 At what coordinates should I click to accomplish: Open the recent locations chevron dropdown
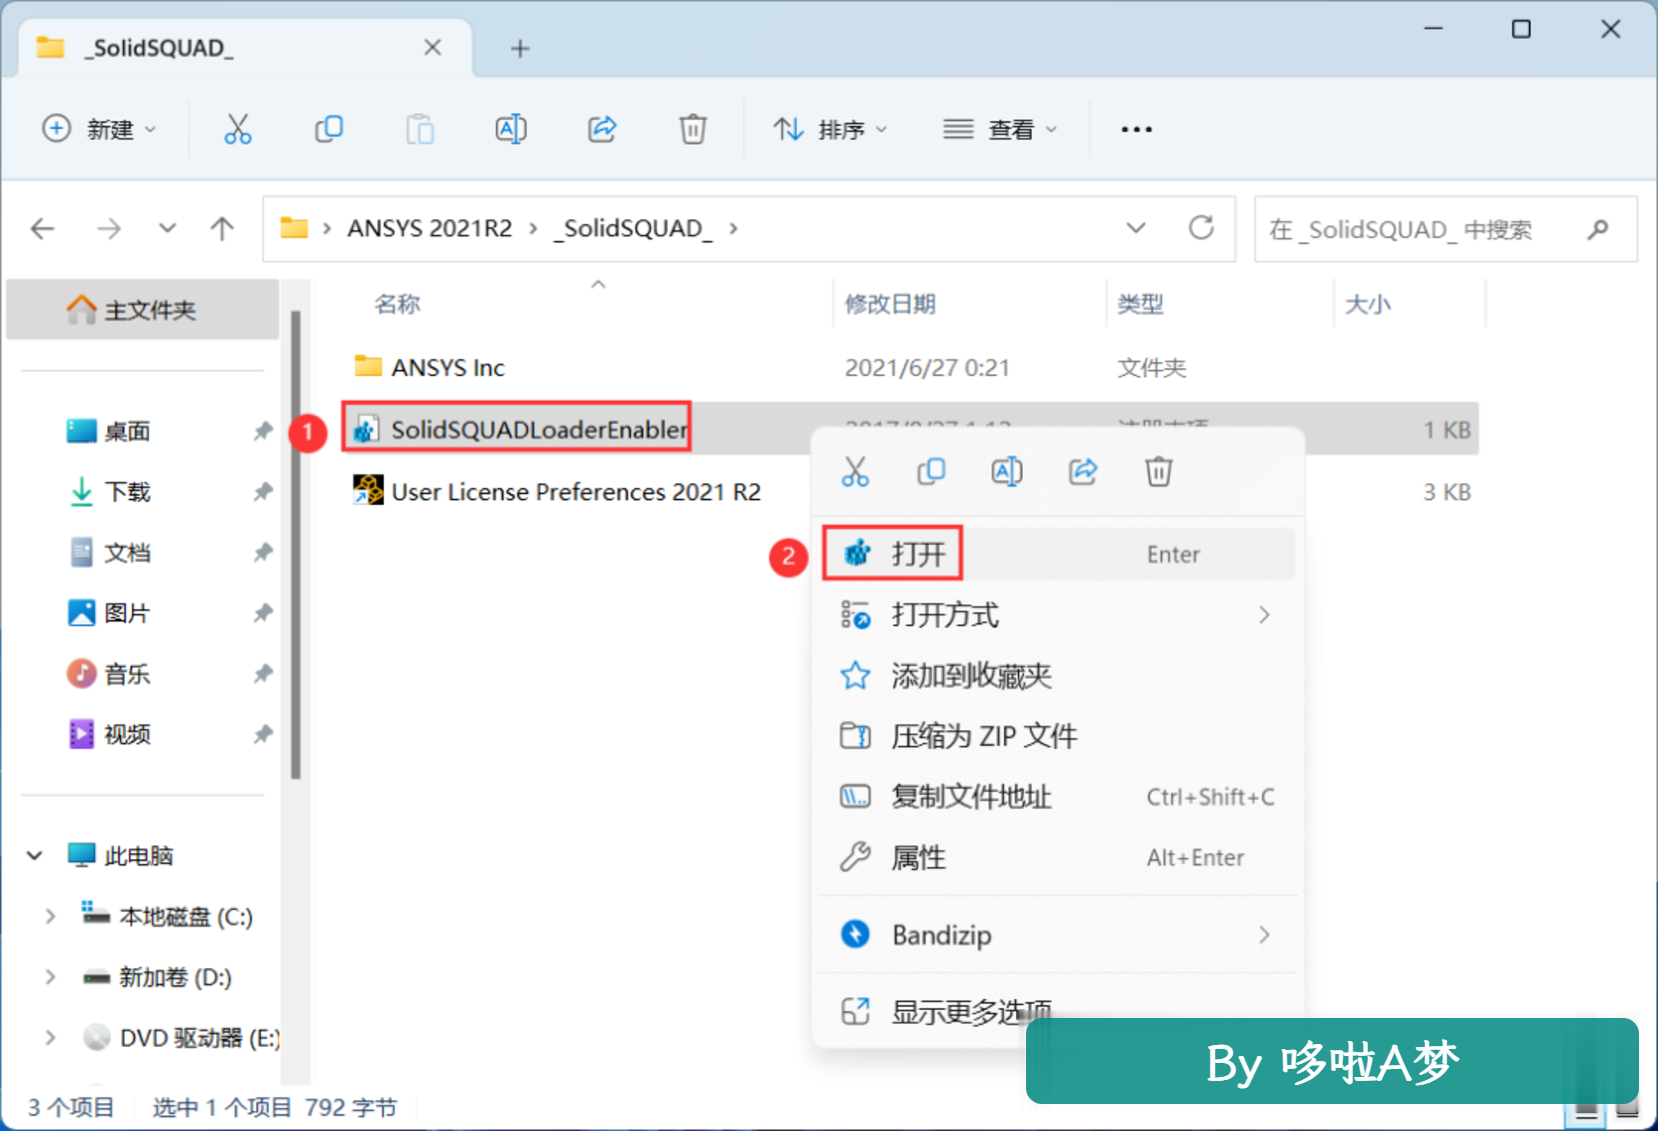(167, 229)
